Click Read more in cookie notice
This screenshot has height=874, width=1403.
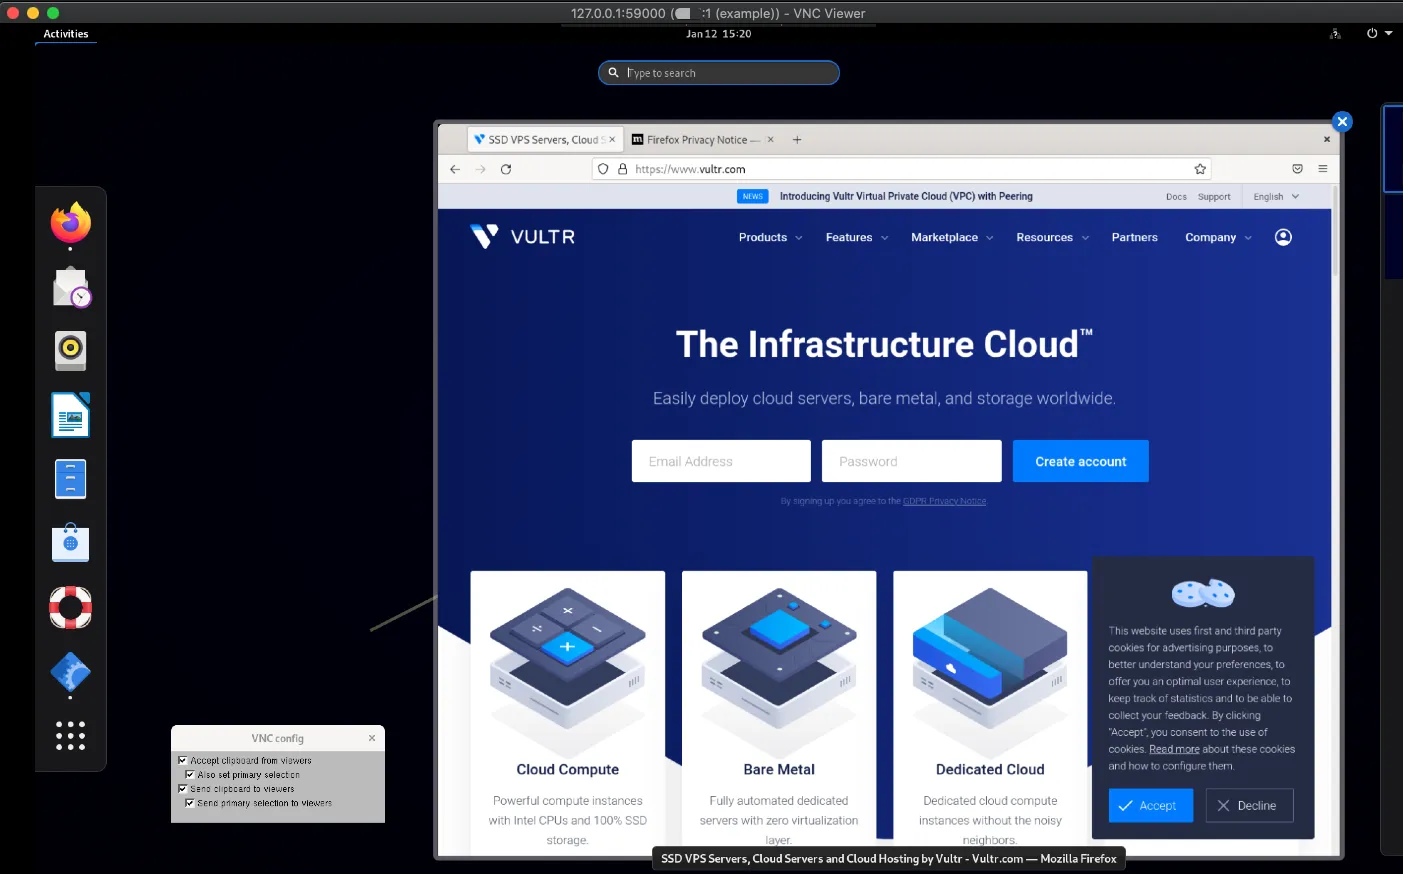[x=1174, y=749]
